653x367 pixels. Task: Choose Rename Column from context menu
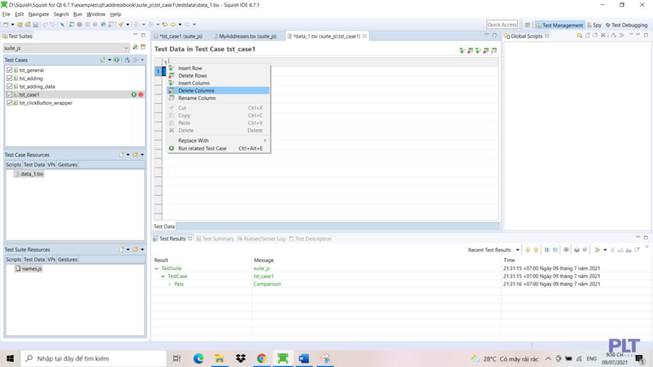click(218, 98)
